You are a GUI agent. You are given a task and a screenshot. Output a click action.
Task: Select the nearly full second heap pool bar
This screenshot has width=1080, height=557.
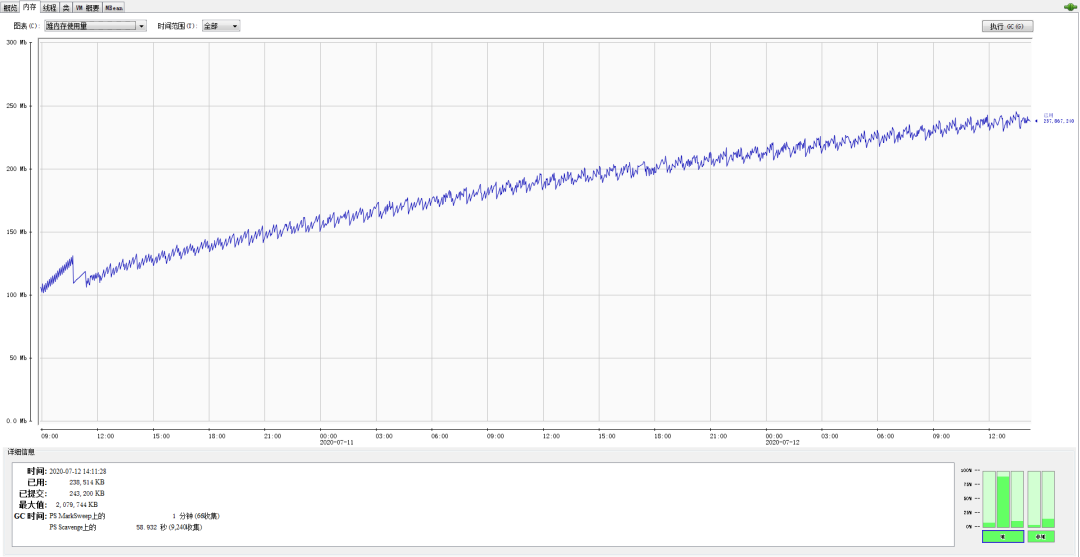point(1003,500)
